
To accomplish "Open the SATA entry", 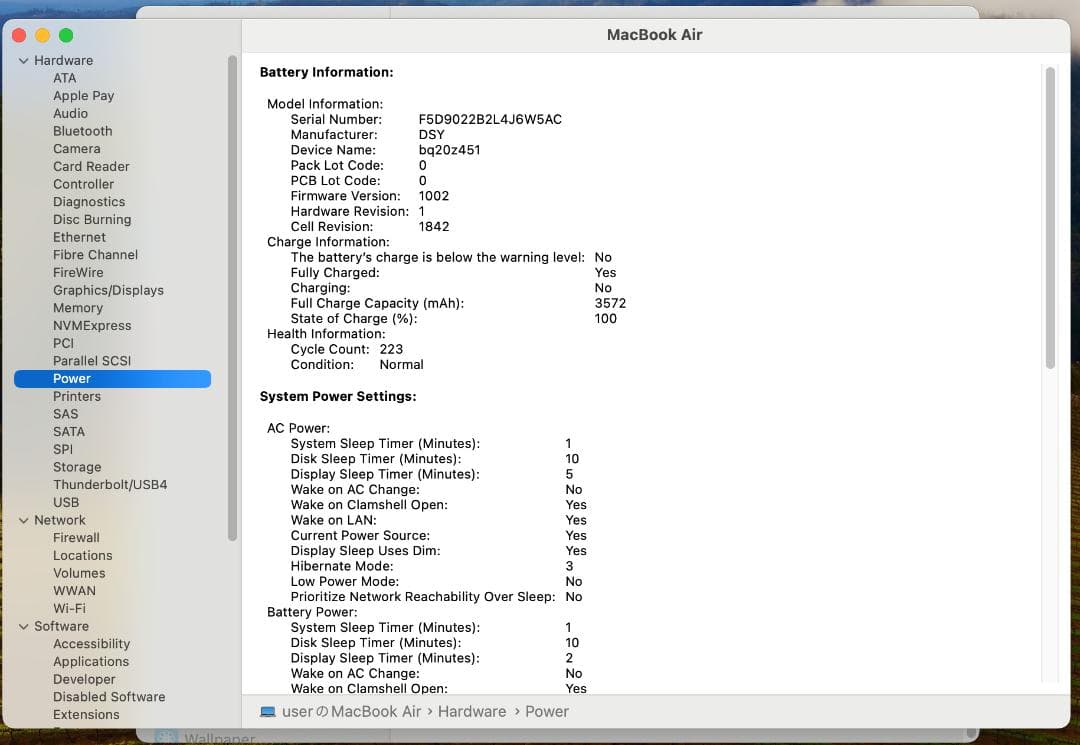I will pos(69,432).
